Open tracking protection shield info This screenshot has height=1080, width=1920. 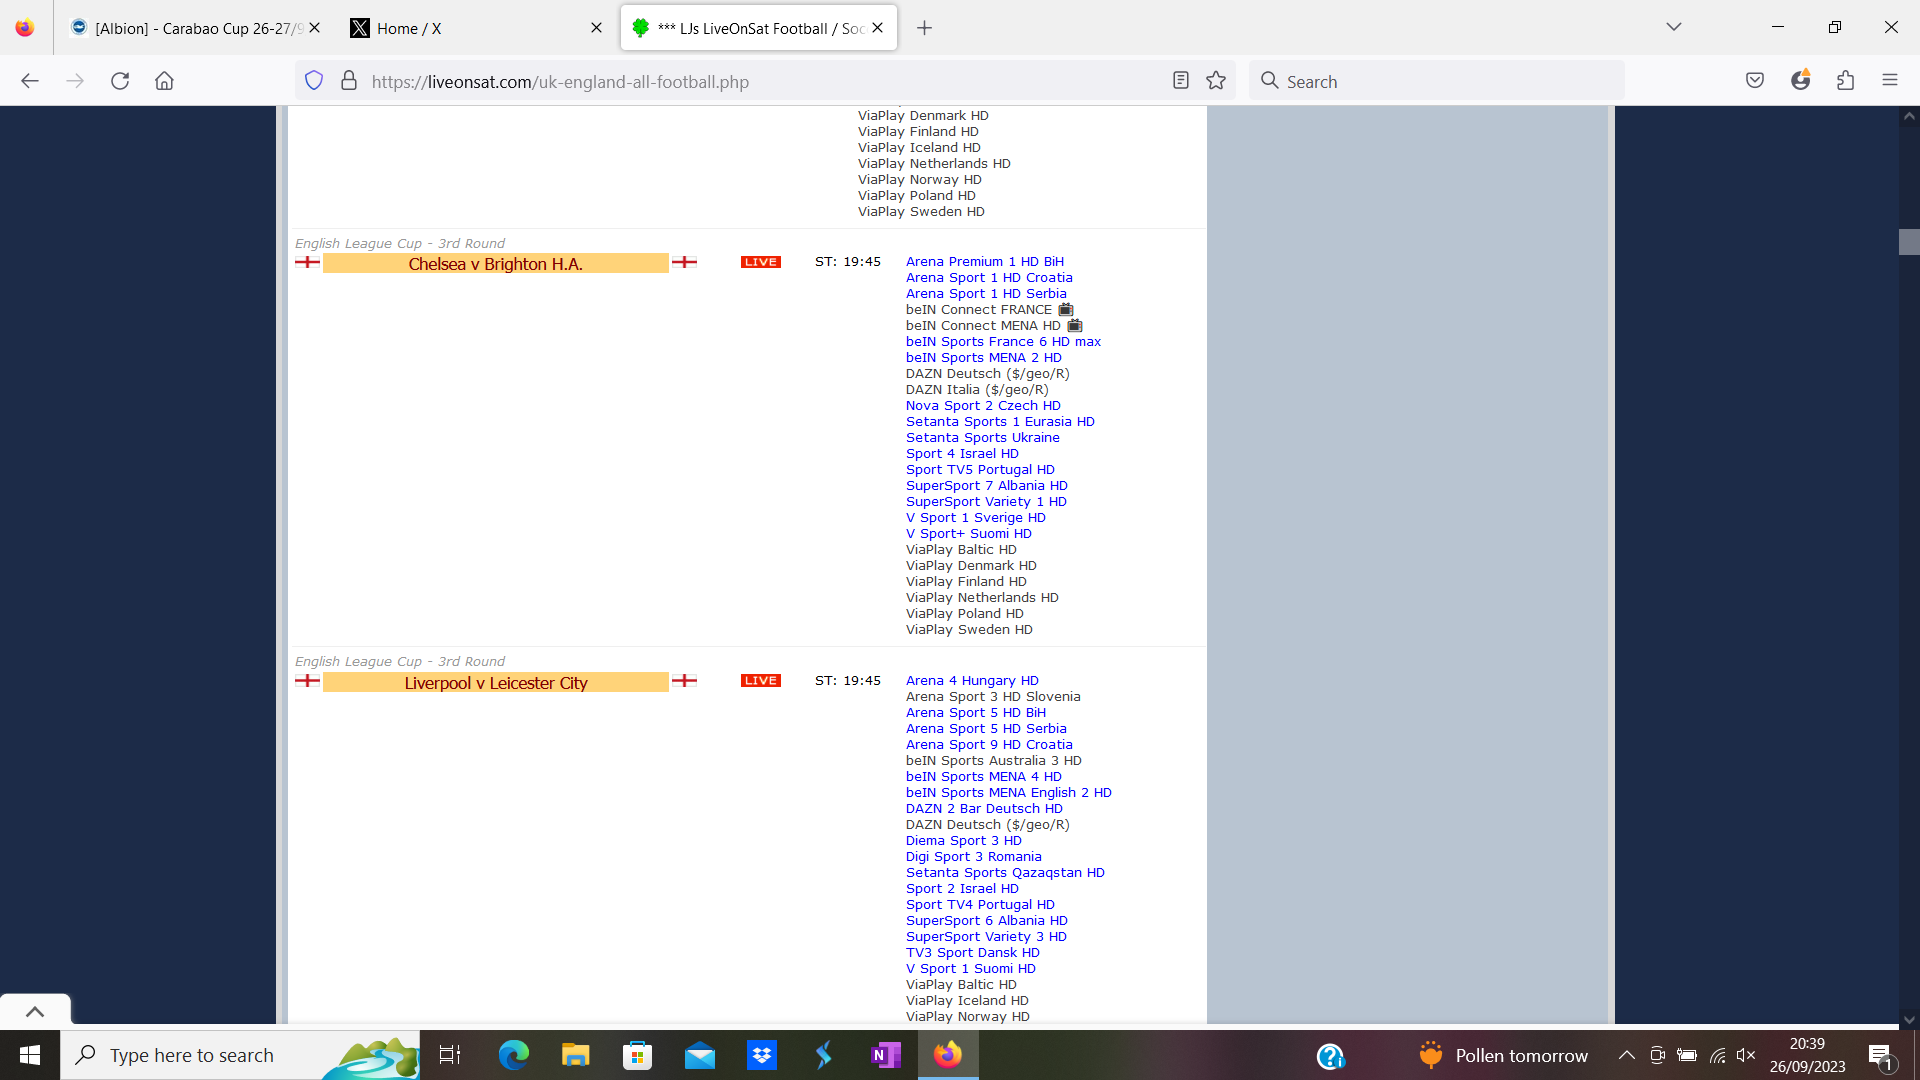coord(314,81)
